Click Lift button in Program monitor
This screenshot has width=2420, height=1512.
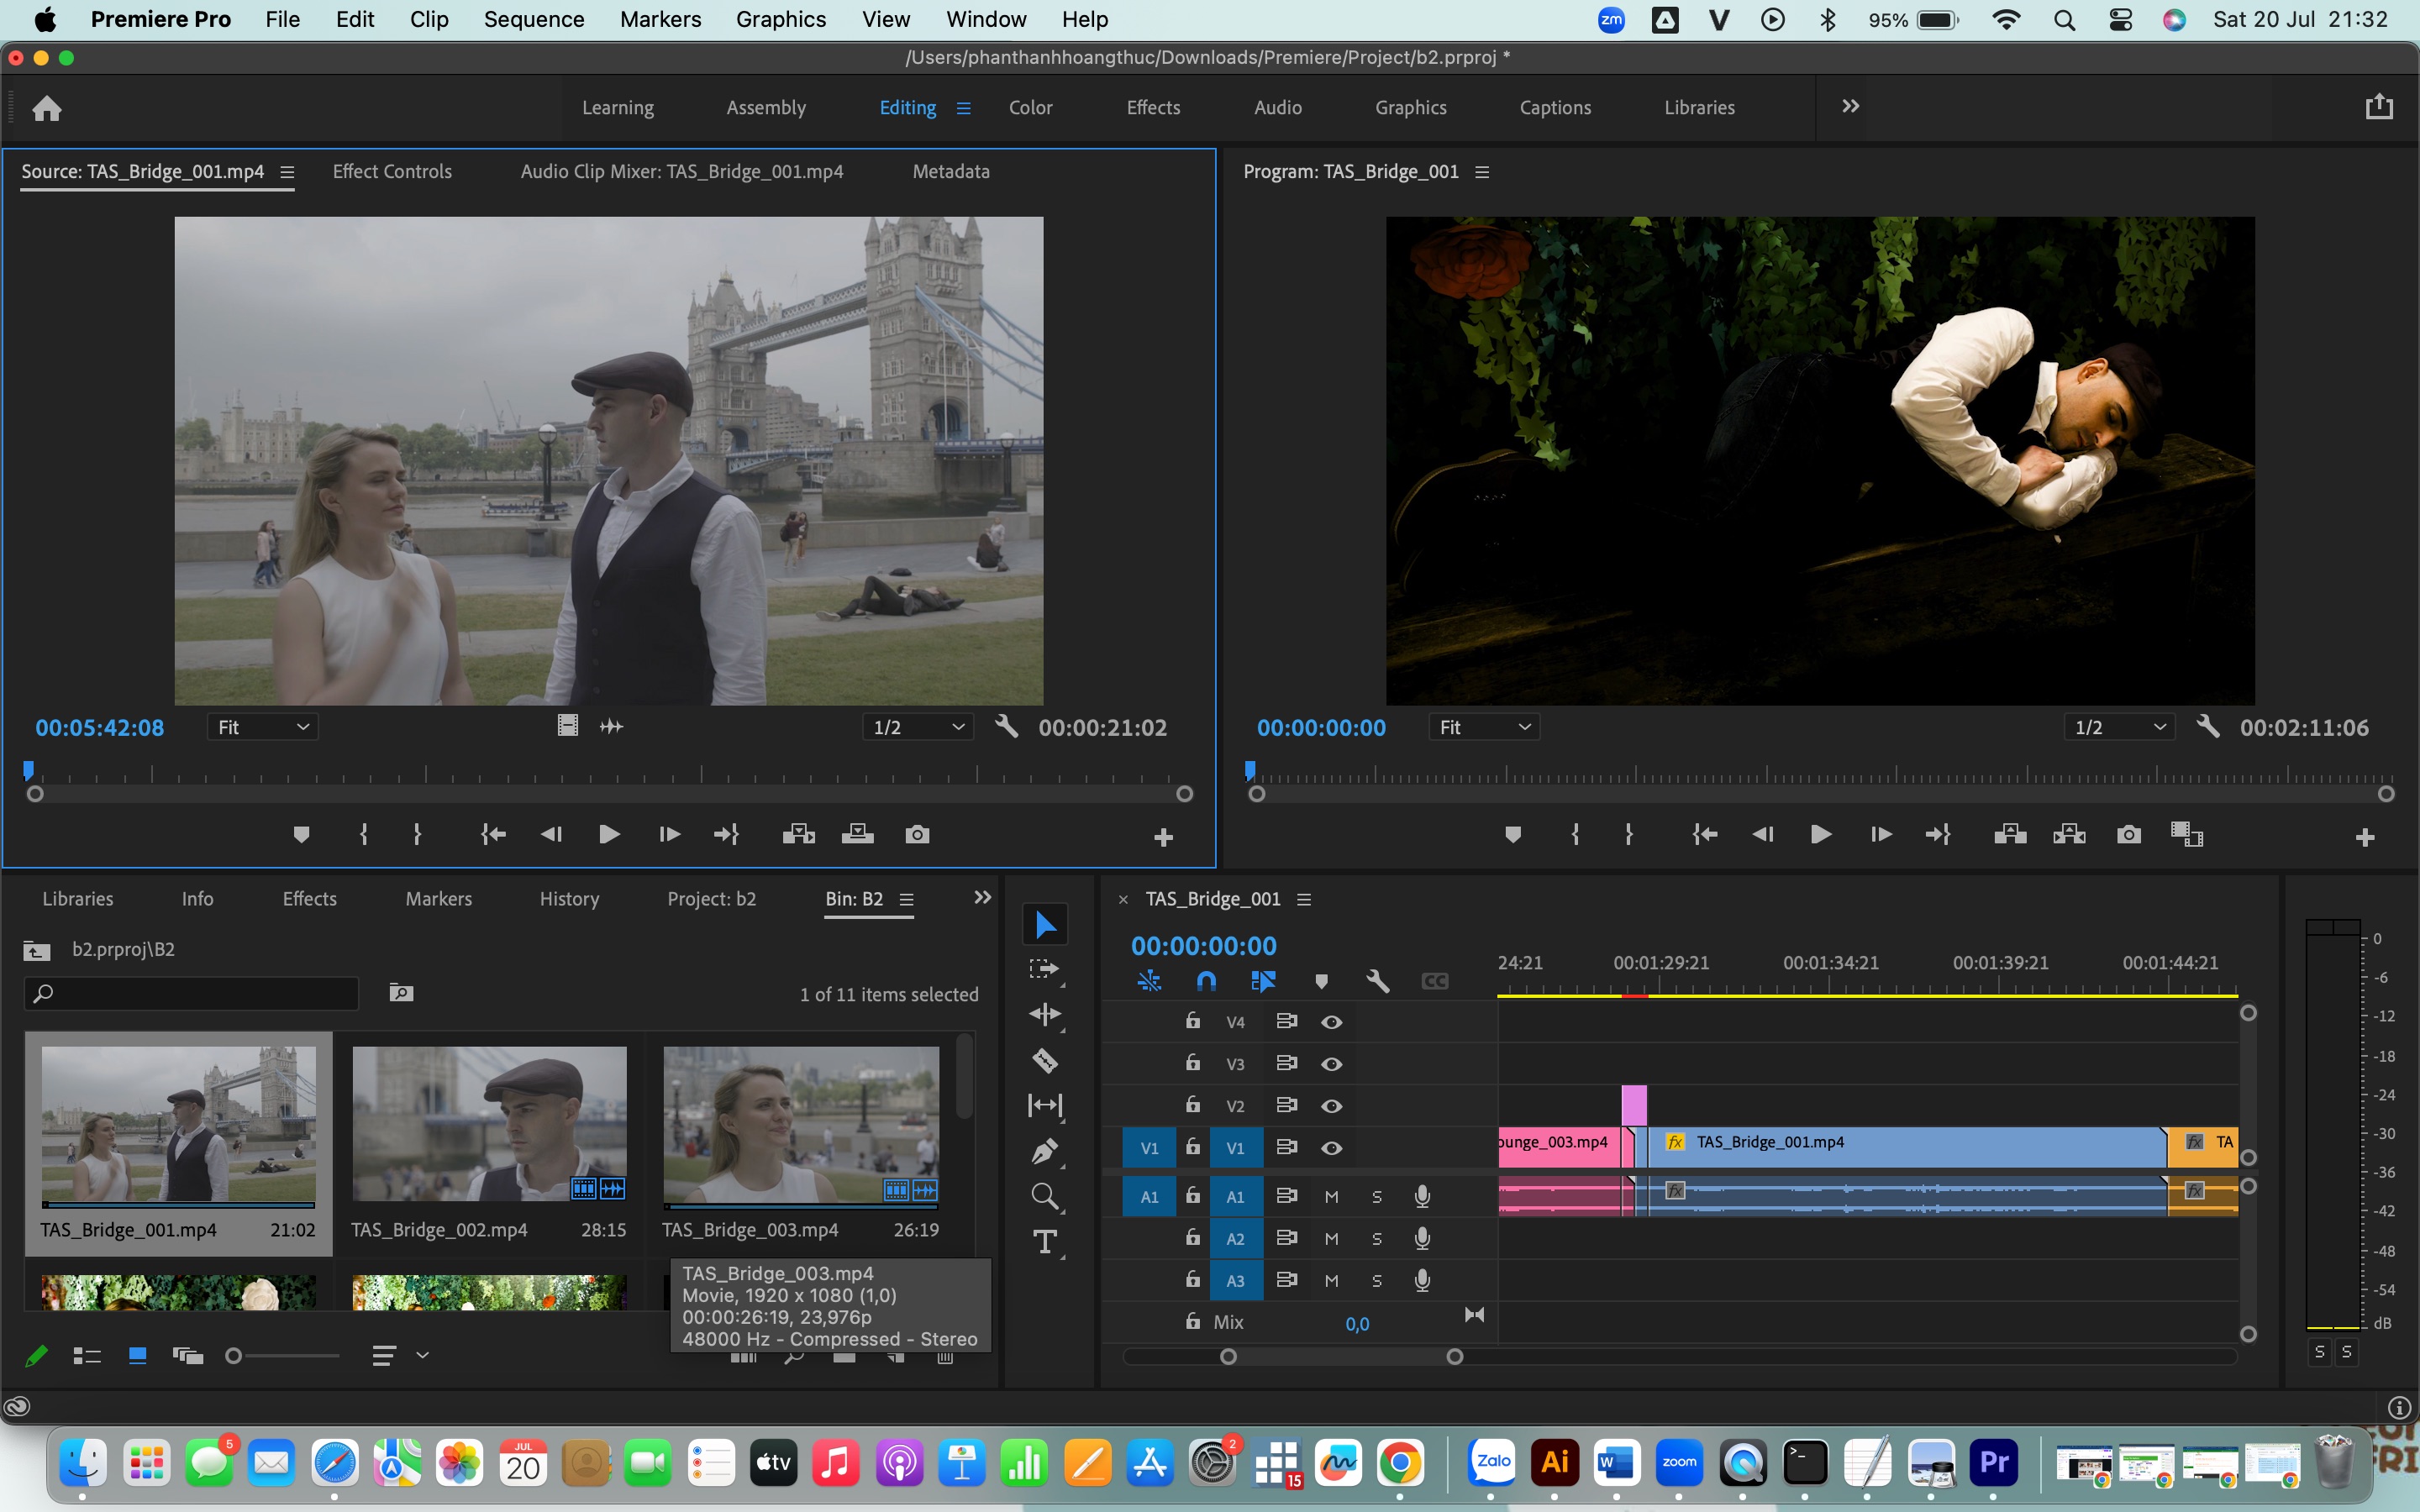pyautogui.click(x=2010, y=834)
